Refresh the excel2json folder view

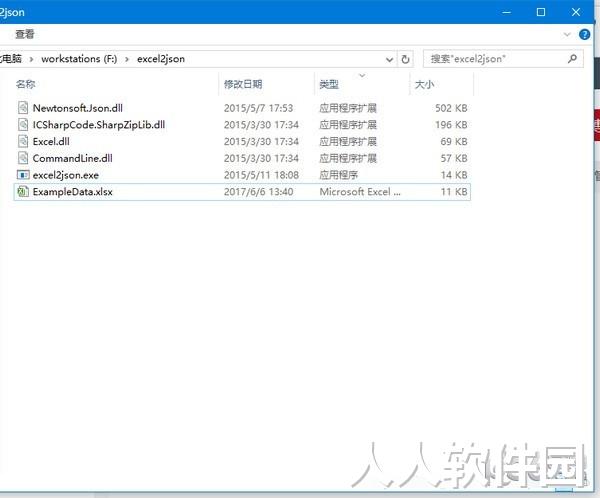point(405,59)
